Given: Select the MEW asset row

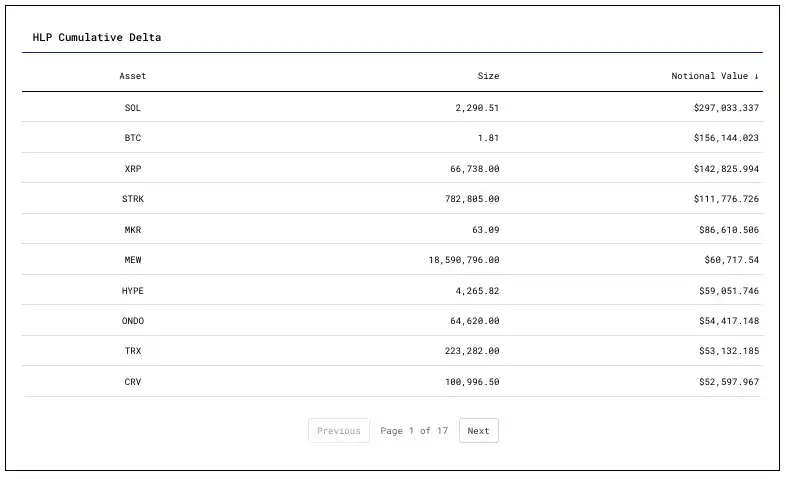Looking at the screenshot, I should [133, 260].
